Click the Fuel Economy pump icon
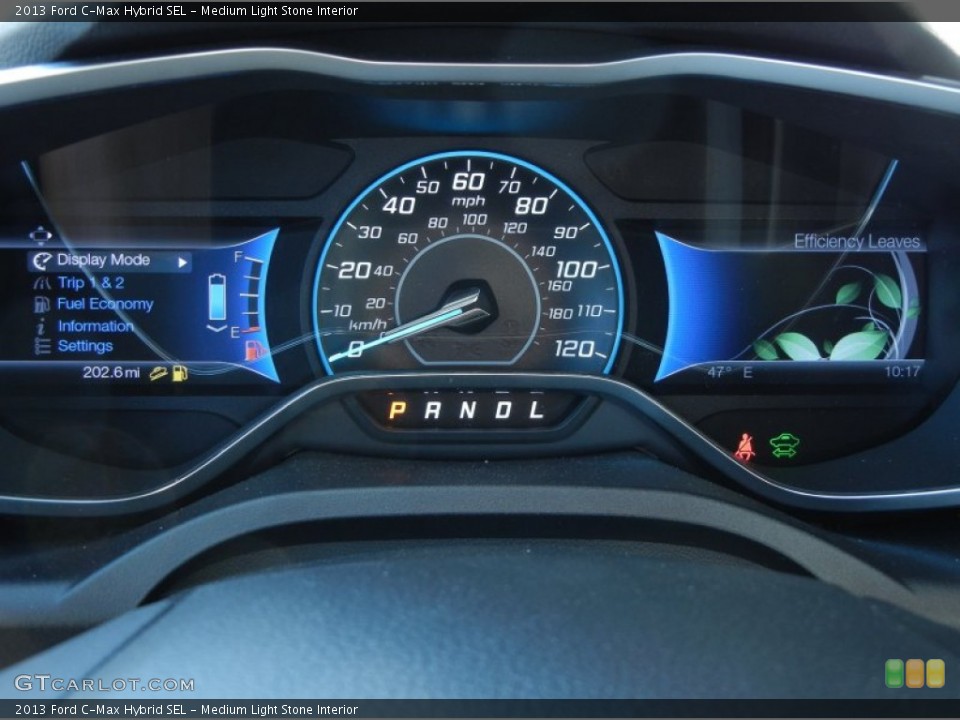Screen dimensions: 960x720 (x=42, y=304)
